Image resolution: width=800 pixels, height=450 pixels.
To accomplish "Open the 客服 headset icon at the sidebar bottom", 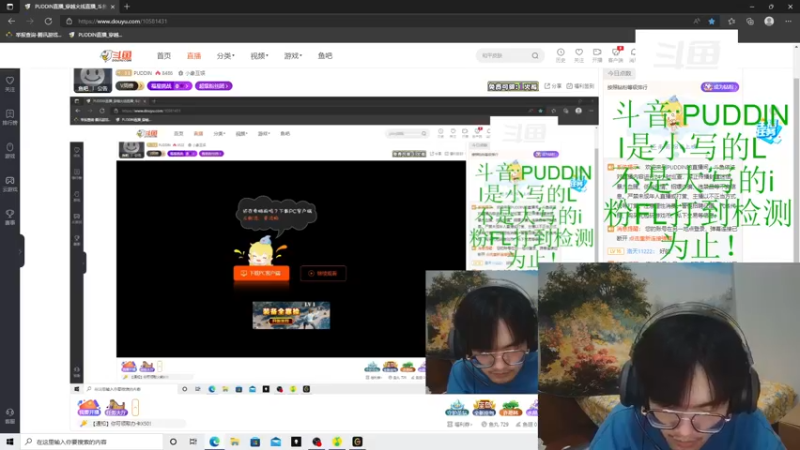I will pyautogui.click(x=10, y=415).
